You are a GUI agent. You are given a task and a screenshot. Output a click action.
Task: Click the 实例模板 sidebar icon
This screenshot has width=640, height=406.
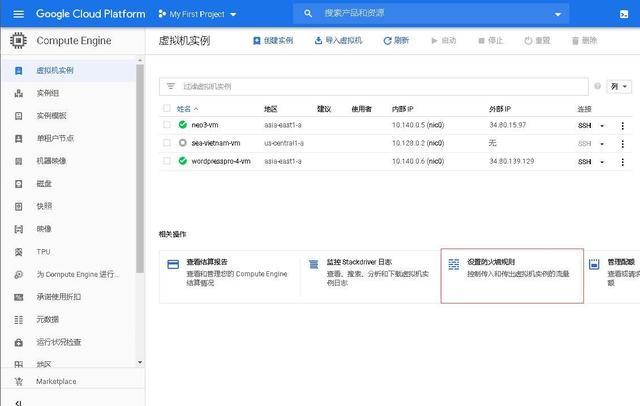(18, 116)
